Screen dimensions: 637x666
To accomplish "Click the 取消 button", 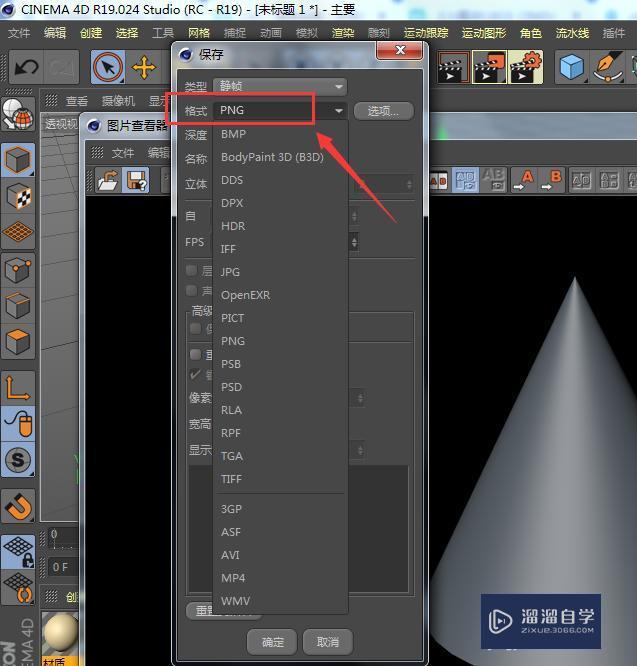I will pos(328,642).
